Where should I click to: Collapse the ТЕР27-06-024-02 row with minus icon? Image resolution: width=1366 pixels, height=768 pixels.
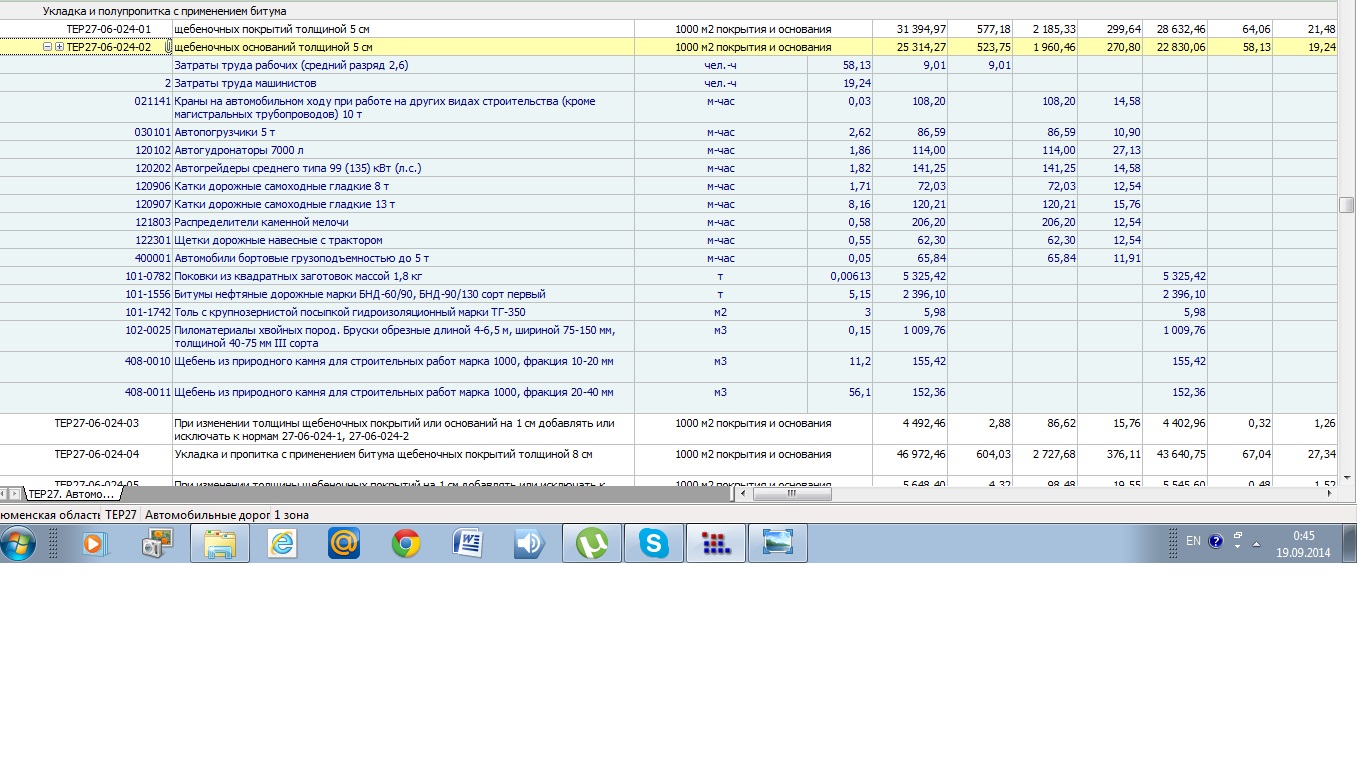pos(48,47)
